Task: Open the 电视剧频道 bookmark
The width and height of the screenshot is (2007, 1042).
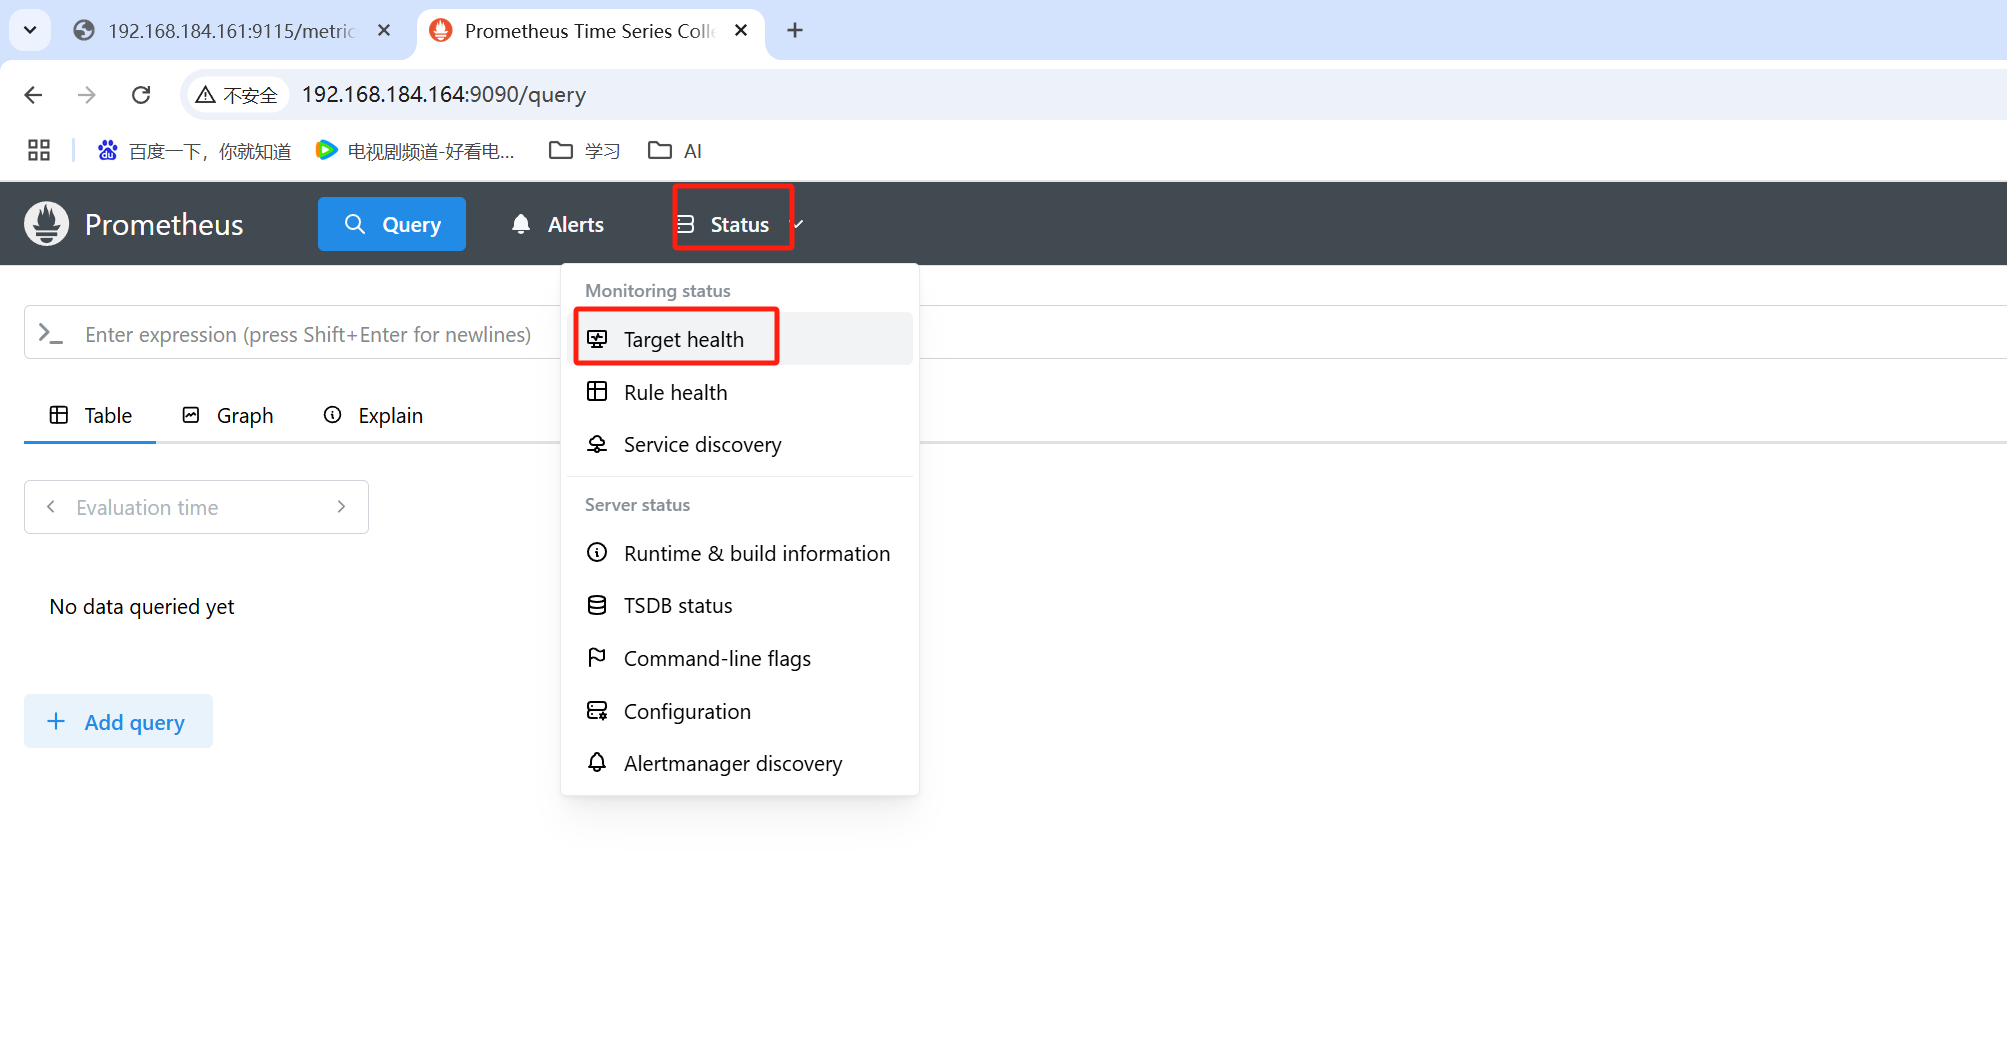Action: pyautogui.click(x=415, y=151)
